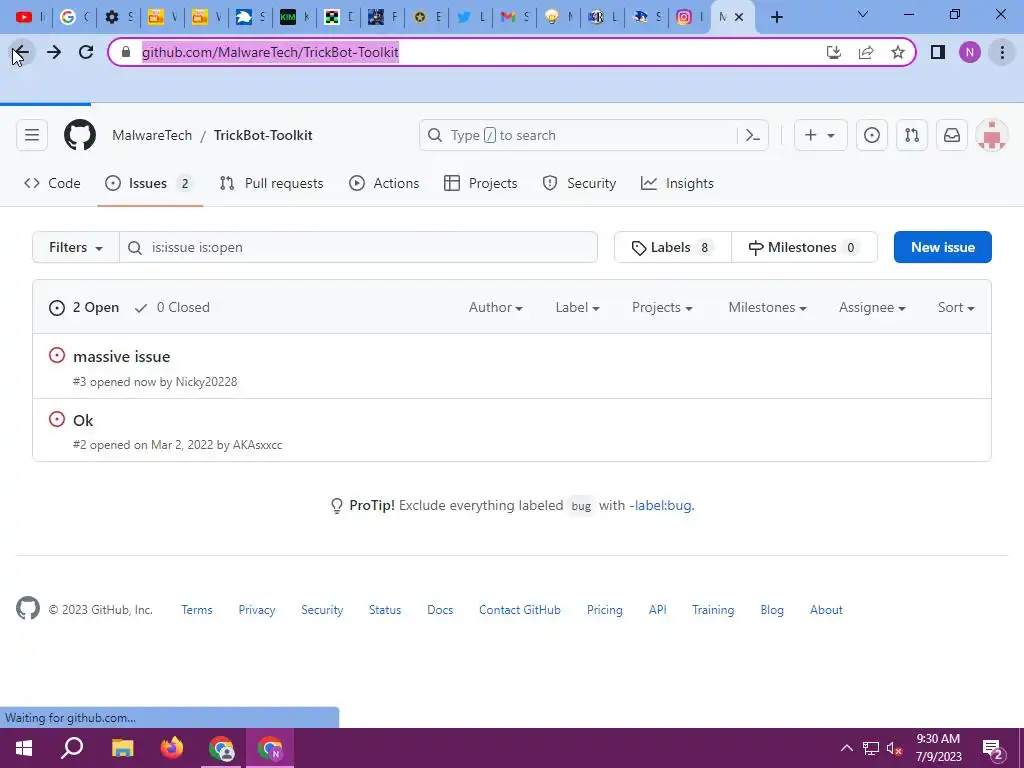Select the Issues tab
This screenshot has height=768, width=1024.
[x=150, y=184]
